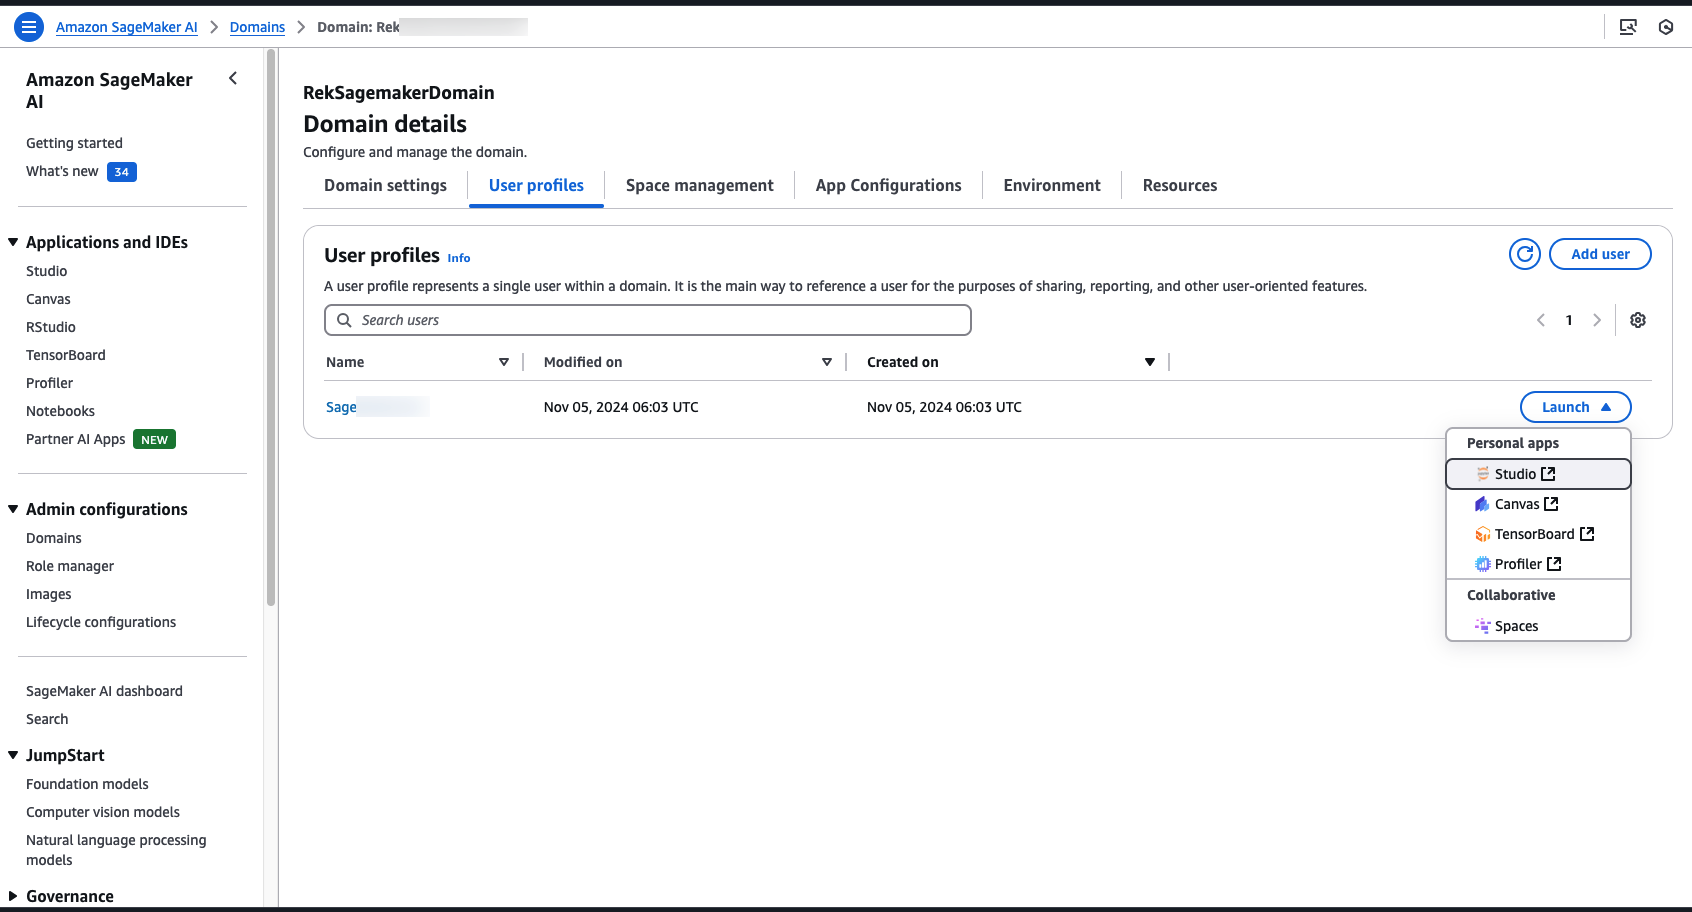Switch to the Environment tab

click(x=1052, y=186)
